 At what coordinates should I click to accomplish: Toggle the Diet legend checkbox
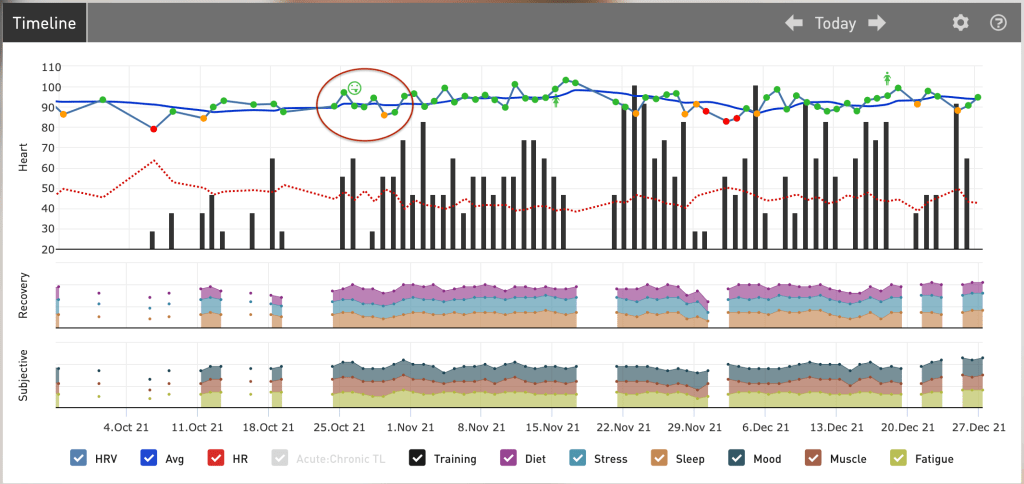[508, 459]
